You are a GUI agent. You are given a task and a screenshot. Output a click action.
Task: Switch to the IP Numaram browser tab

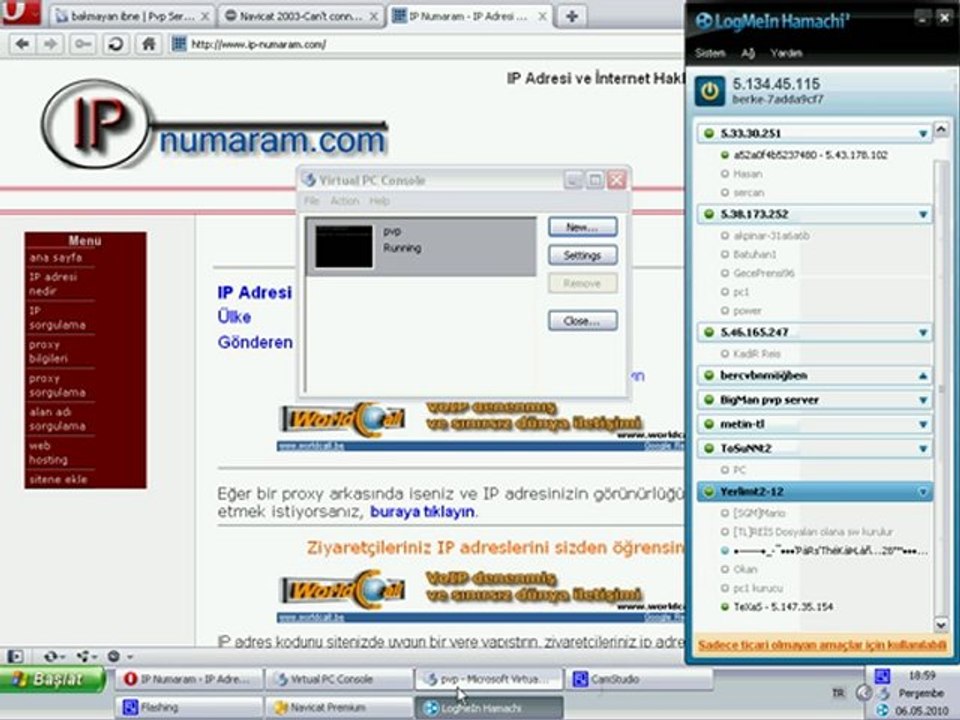468,17
